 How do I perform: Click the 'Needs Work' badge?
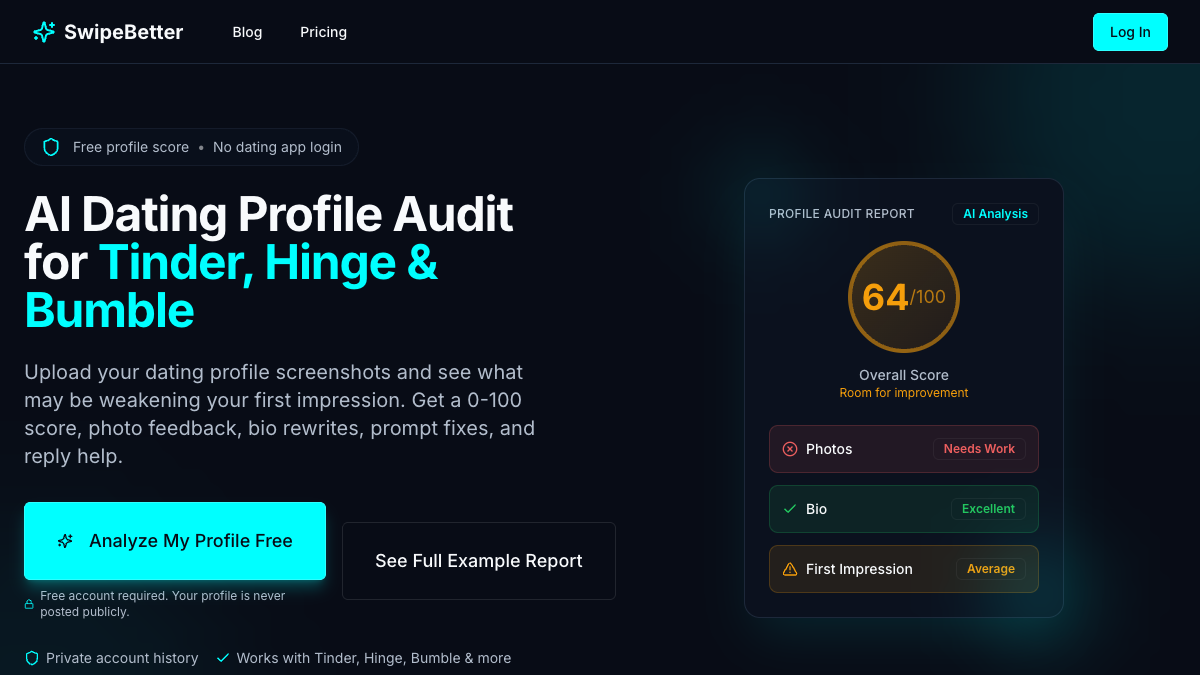pyautogui.click(x=979, y=449)
